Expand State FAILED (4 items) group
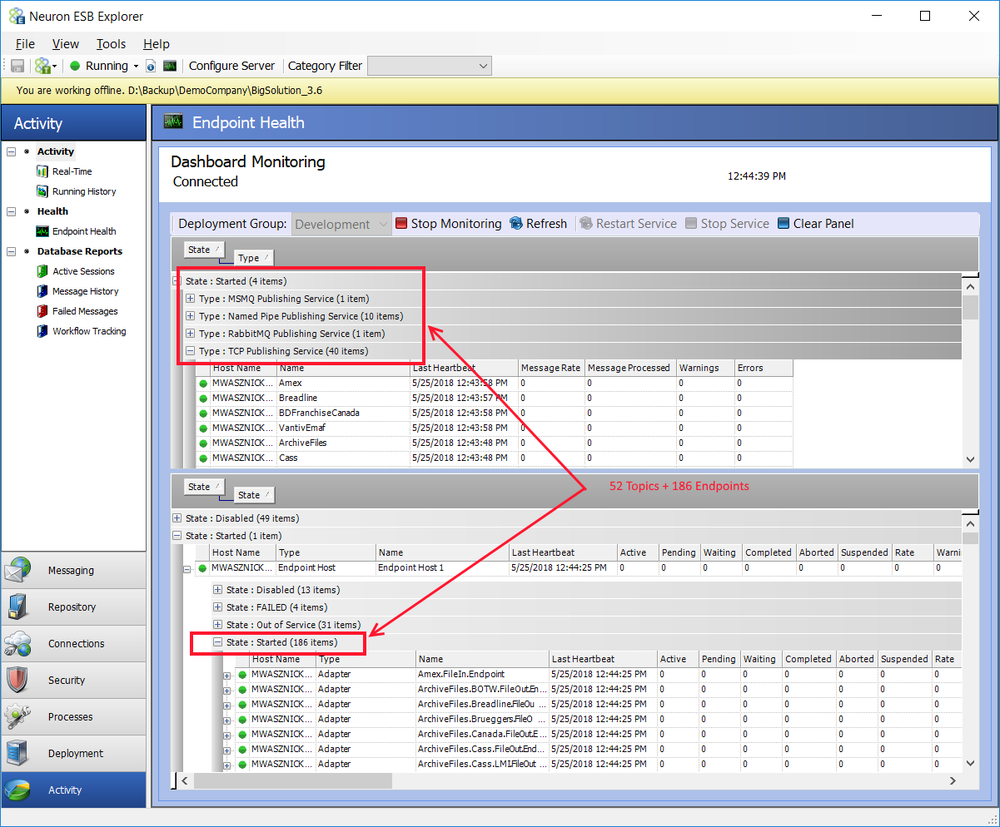The image size is (1000, 827). coord(217,608)
